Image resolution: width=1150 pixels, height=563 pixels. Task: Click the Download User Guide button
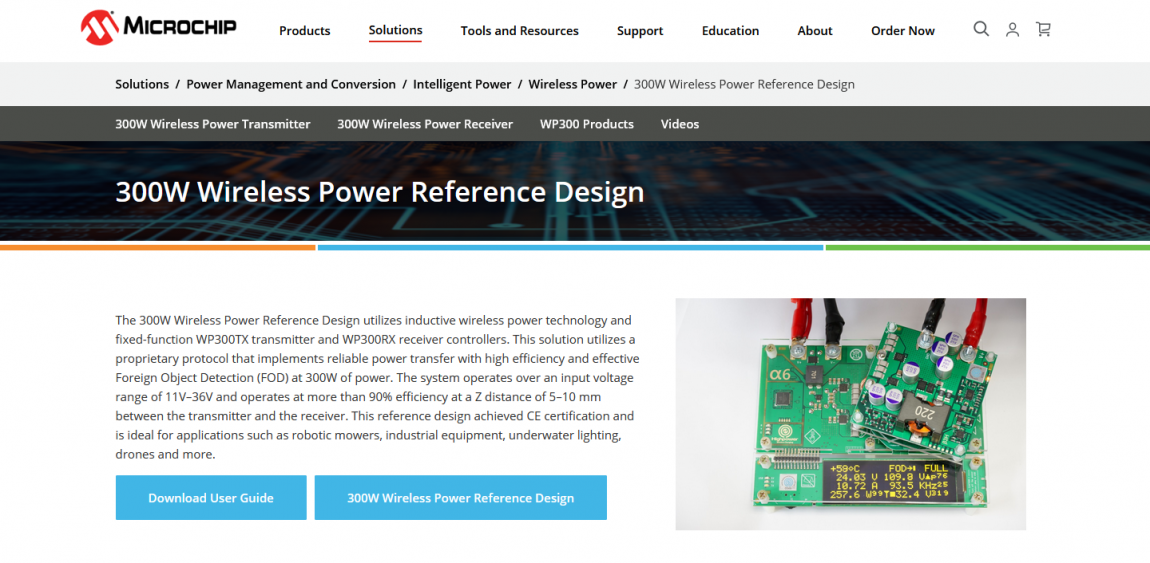coord(211,498)
